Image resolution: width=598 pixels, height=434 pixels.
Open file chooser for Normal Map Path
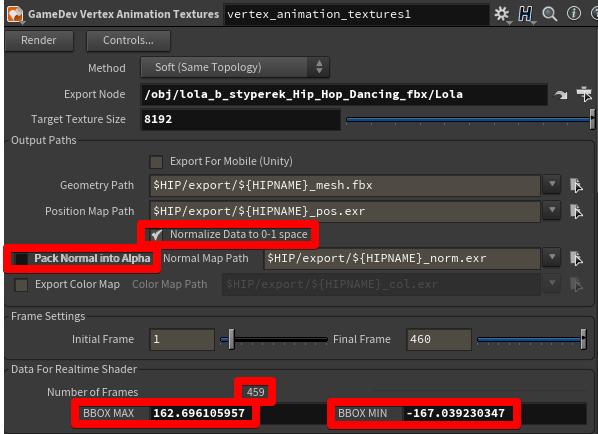pyautogui.click(x=576, y=259)
